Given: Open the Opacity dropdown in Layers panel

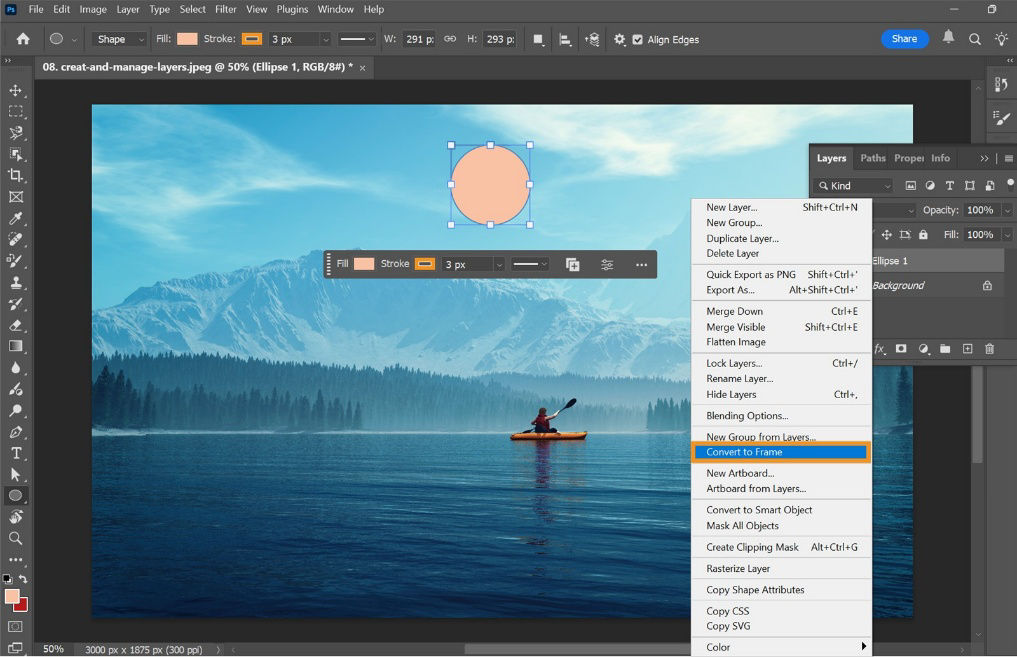Looking at the screenshot, I should (1006, 210).
